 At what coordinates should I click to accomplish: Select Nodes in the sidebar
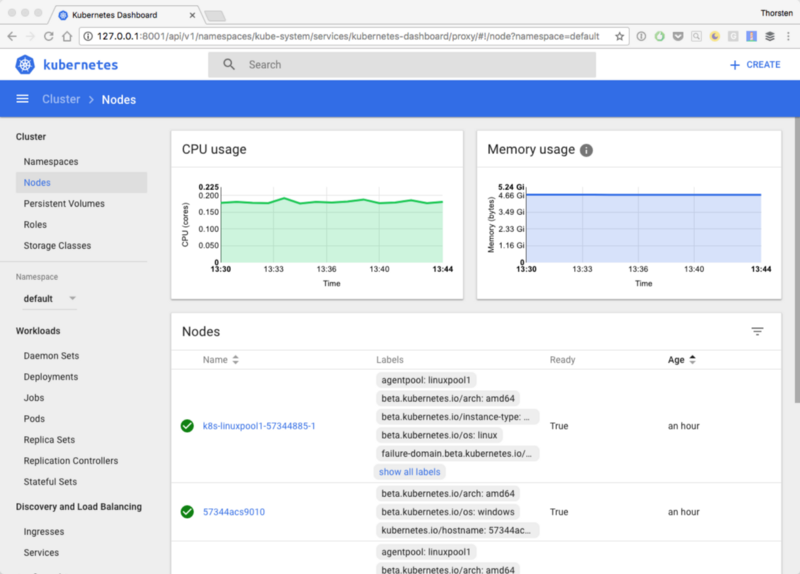coord(81,183)
